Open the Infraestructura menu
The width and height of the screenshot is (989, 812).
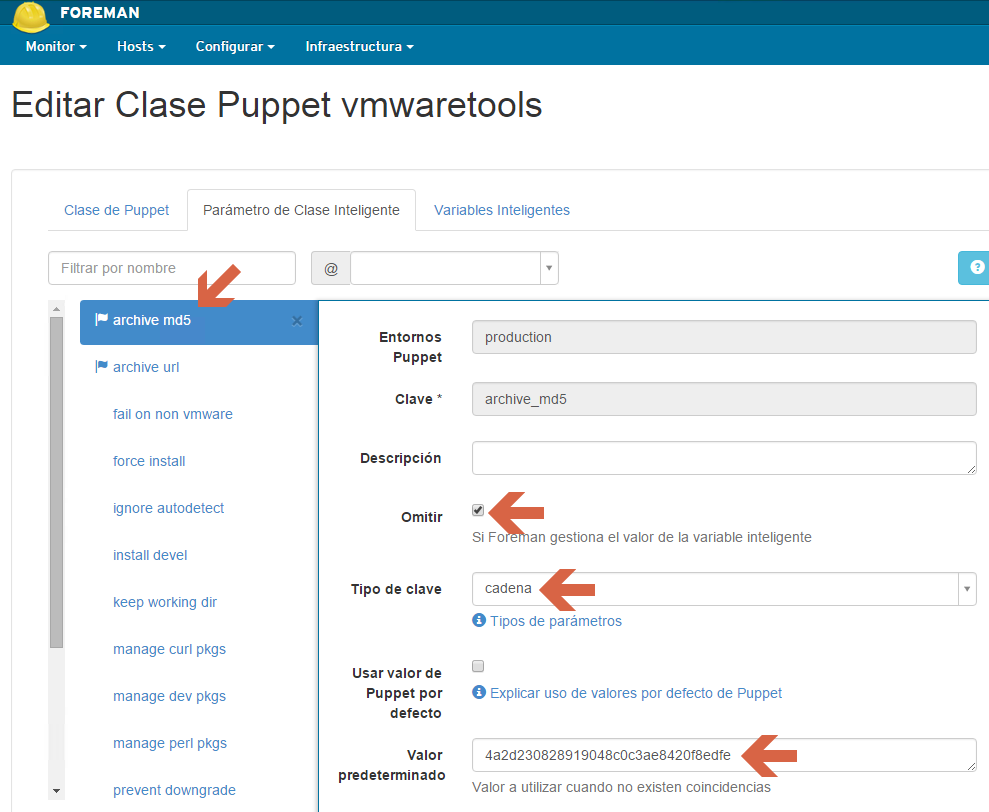pos(360,46)
